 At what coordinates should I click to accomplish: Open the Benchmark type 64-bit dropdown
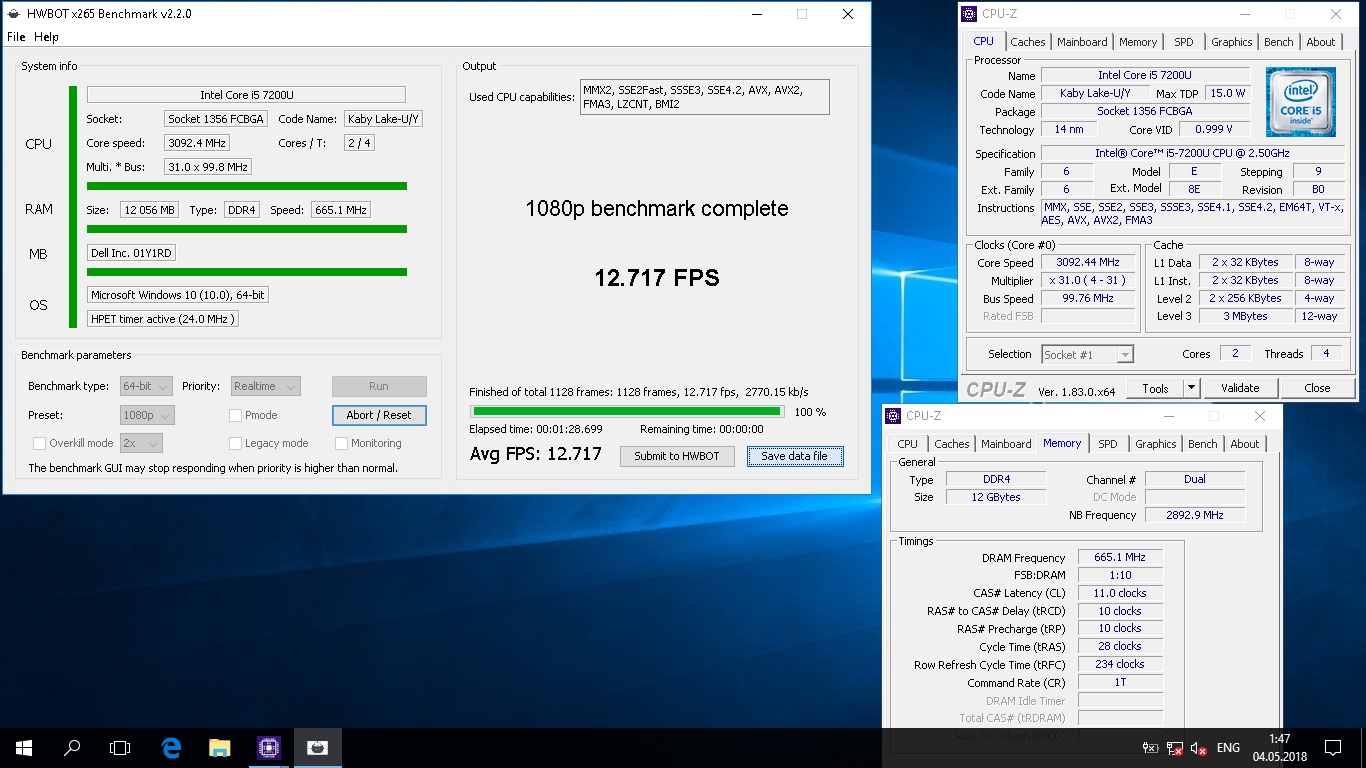coord(146,386)
